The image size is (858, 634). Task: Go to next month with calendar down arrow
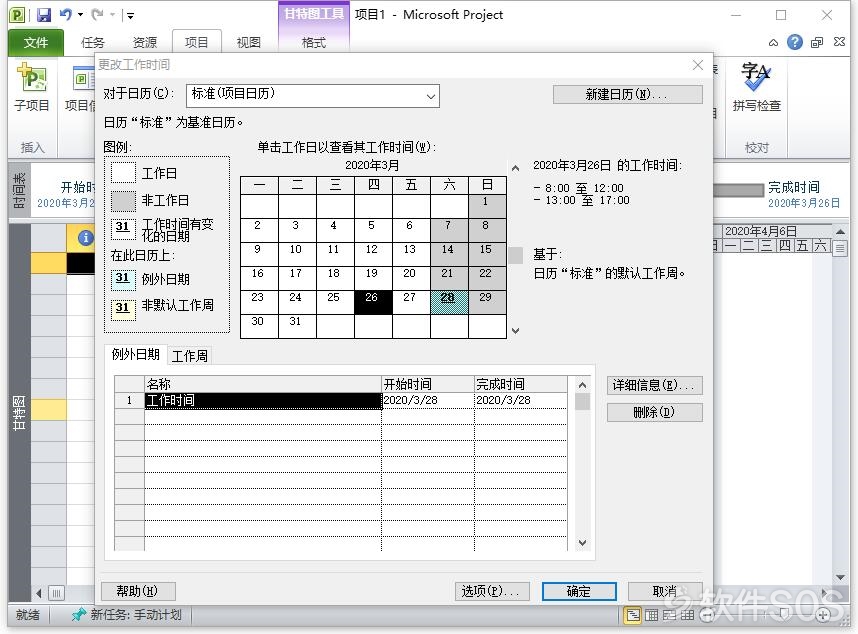coord(515,330)
